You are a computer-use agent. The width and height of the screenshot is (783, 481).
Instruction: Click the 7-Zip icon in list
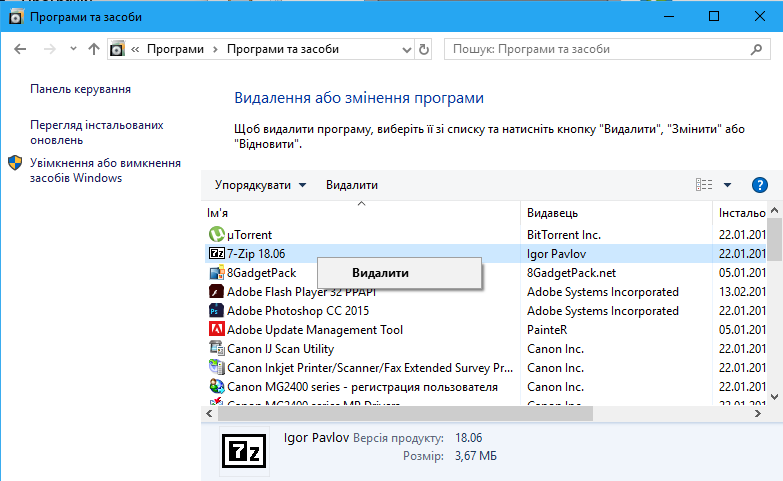tap(216, 253)
